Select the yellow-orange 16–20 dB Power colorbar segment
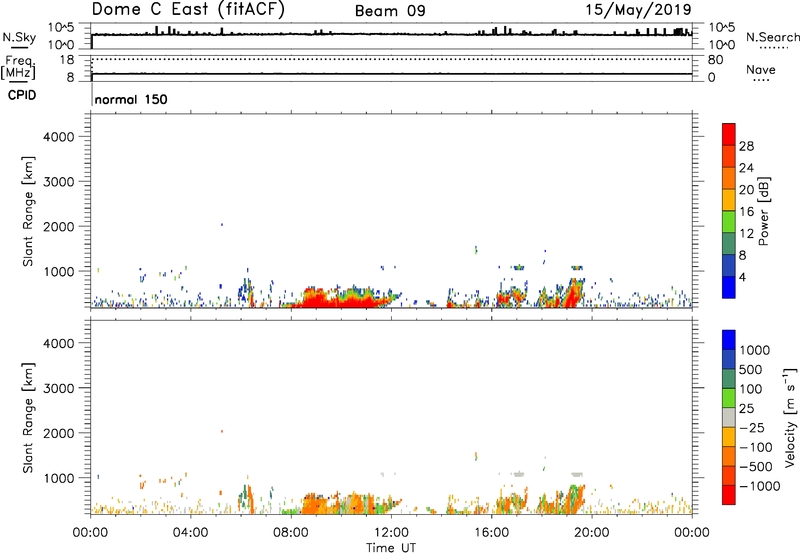Image resolution: width=800 pixels, height=554 pixels. coord(729,200)
